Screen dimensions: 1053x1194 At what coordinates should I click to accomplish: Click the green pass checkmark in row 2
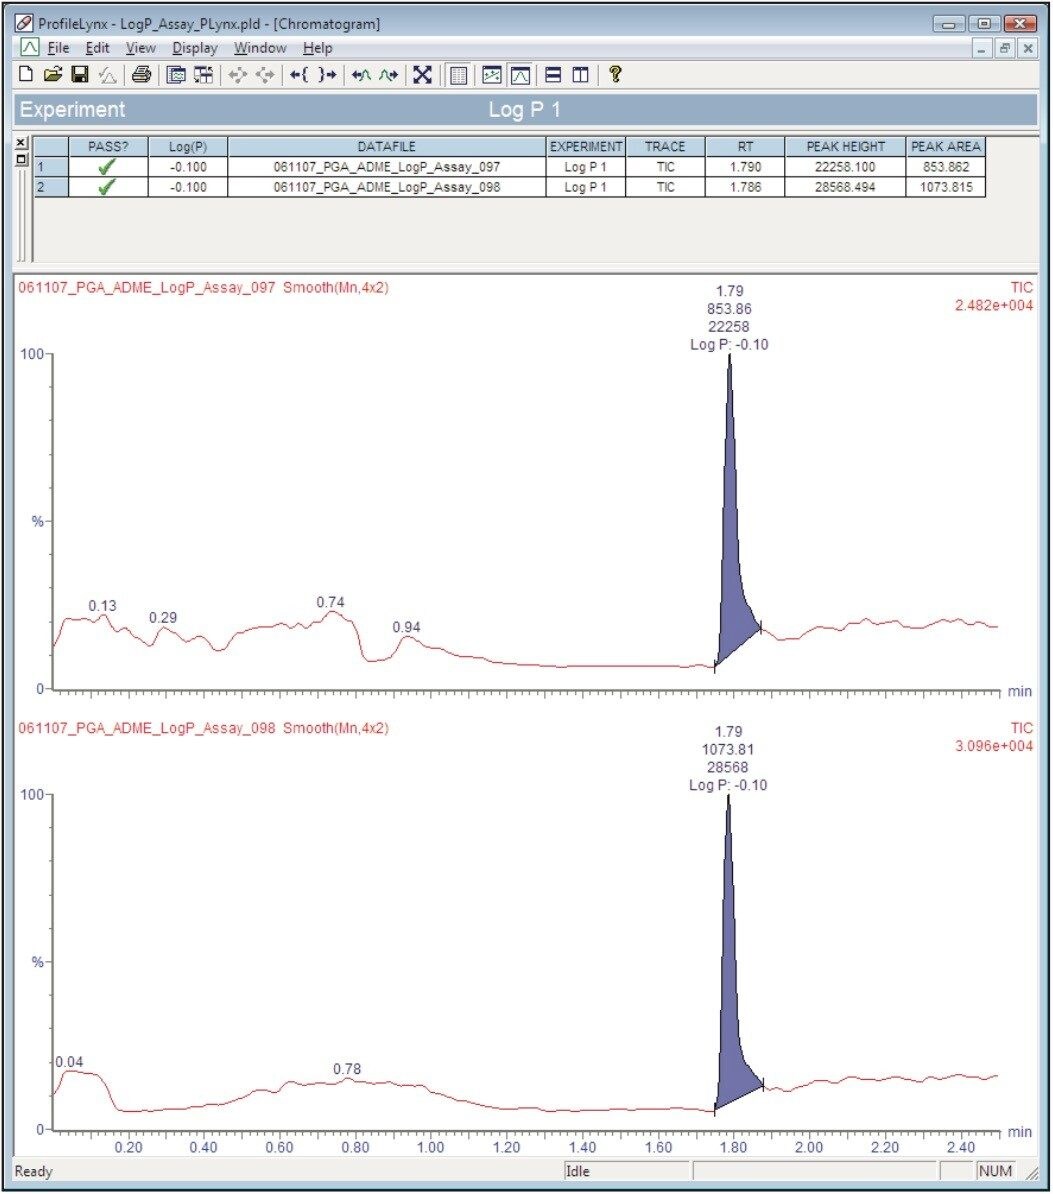pyautogui.click(x=107, y=187)
